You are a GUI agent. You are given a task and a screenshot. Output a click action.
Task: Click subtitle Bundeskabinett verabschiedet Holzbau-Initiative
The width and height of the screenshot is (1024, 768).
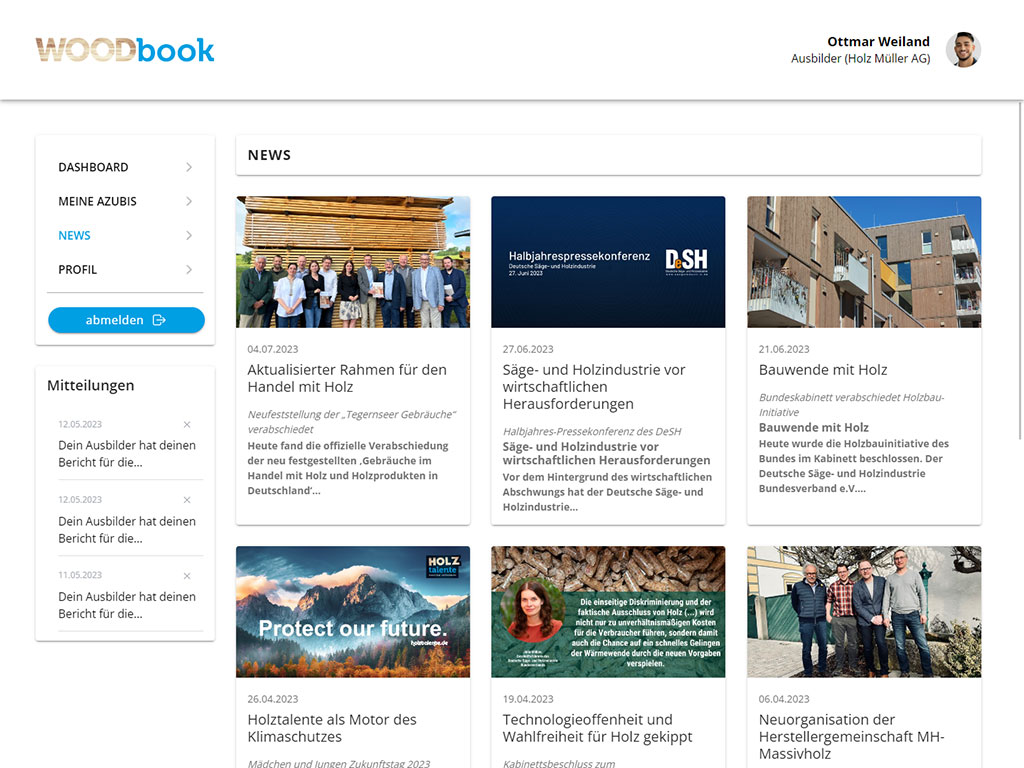click(851, 405)
